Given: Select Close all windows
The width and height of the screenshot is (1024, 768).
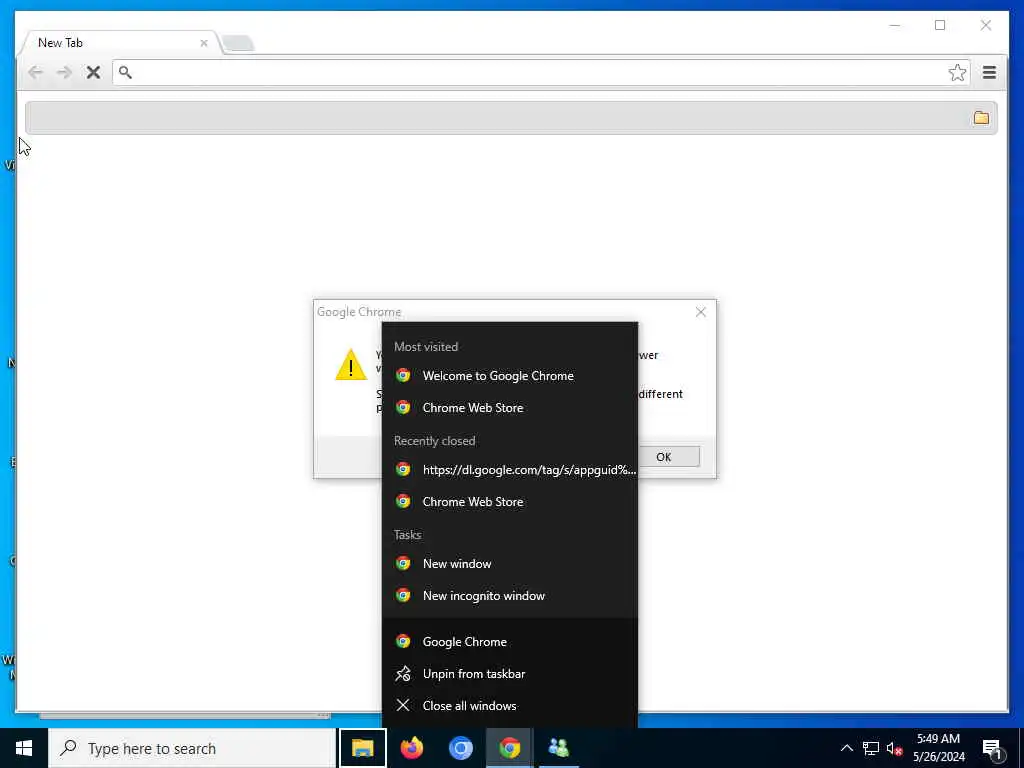Looking at the screenshot, I should coord(510,705).
